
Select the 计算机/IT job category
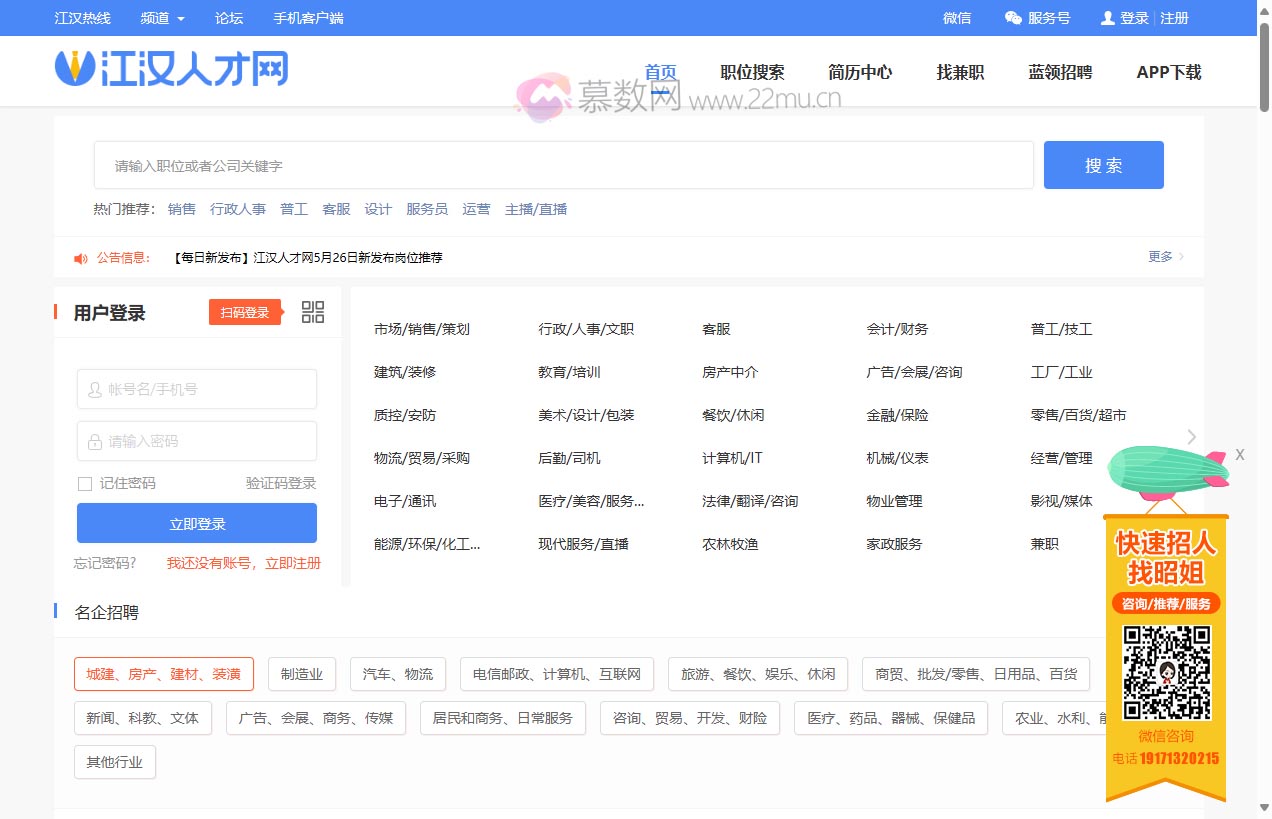click(x=731, y=458)
